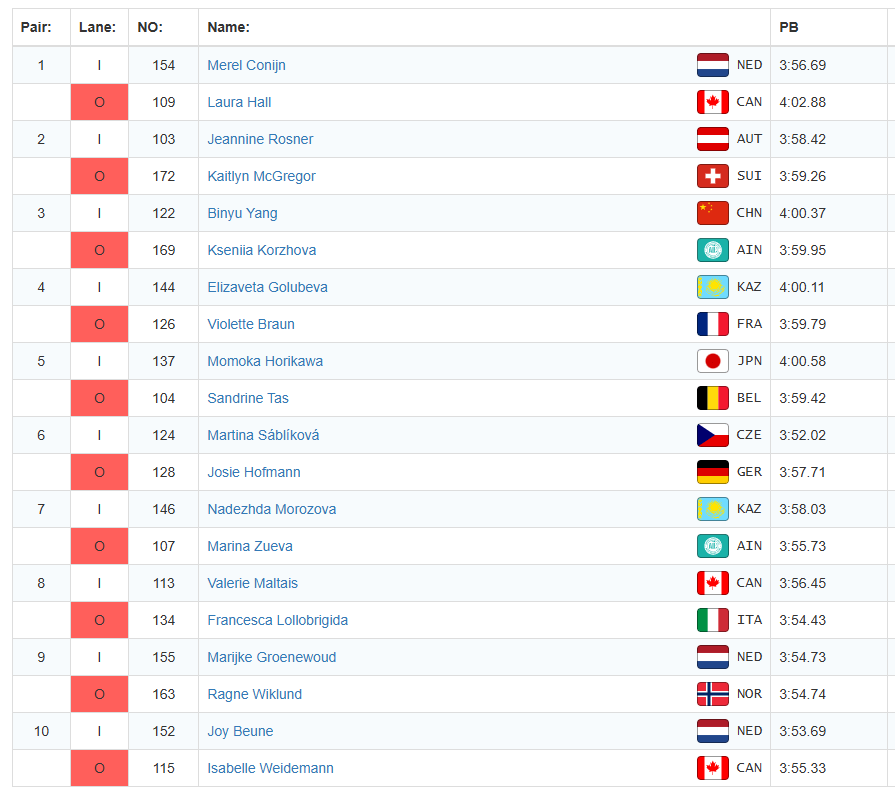
Task: Select the Marijke Groenewoud name link
Action: tap(271, 657)
